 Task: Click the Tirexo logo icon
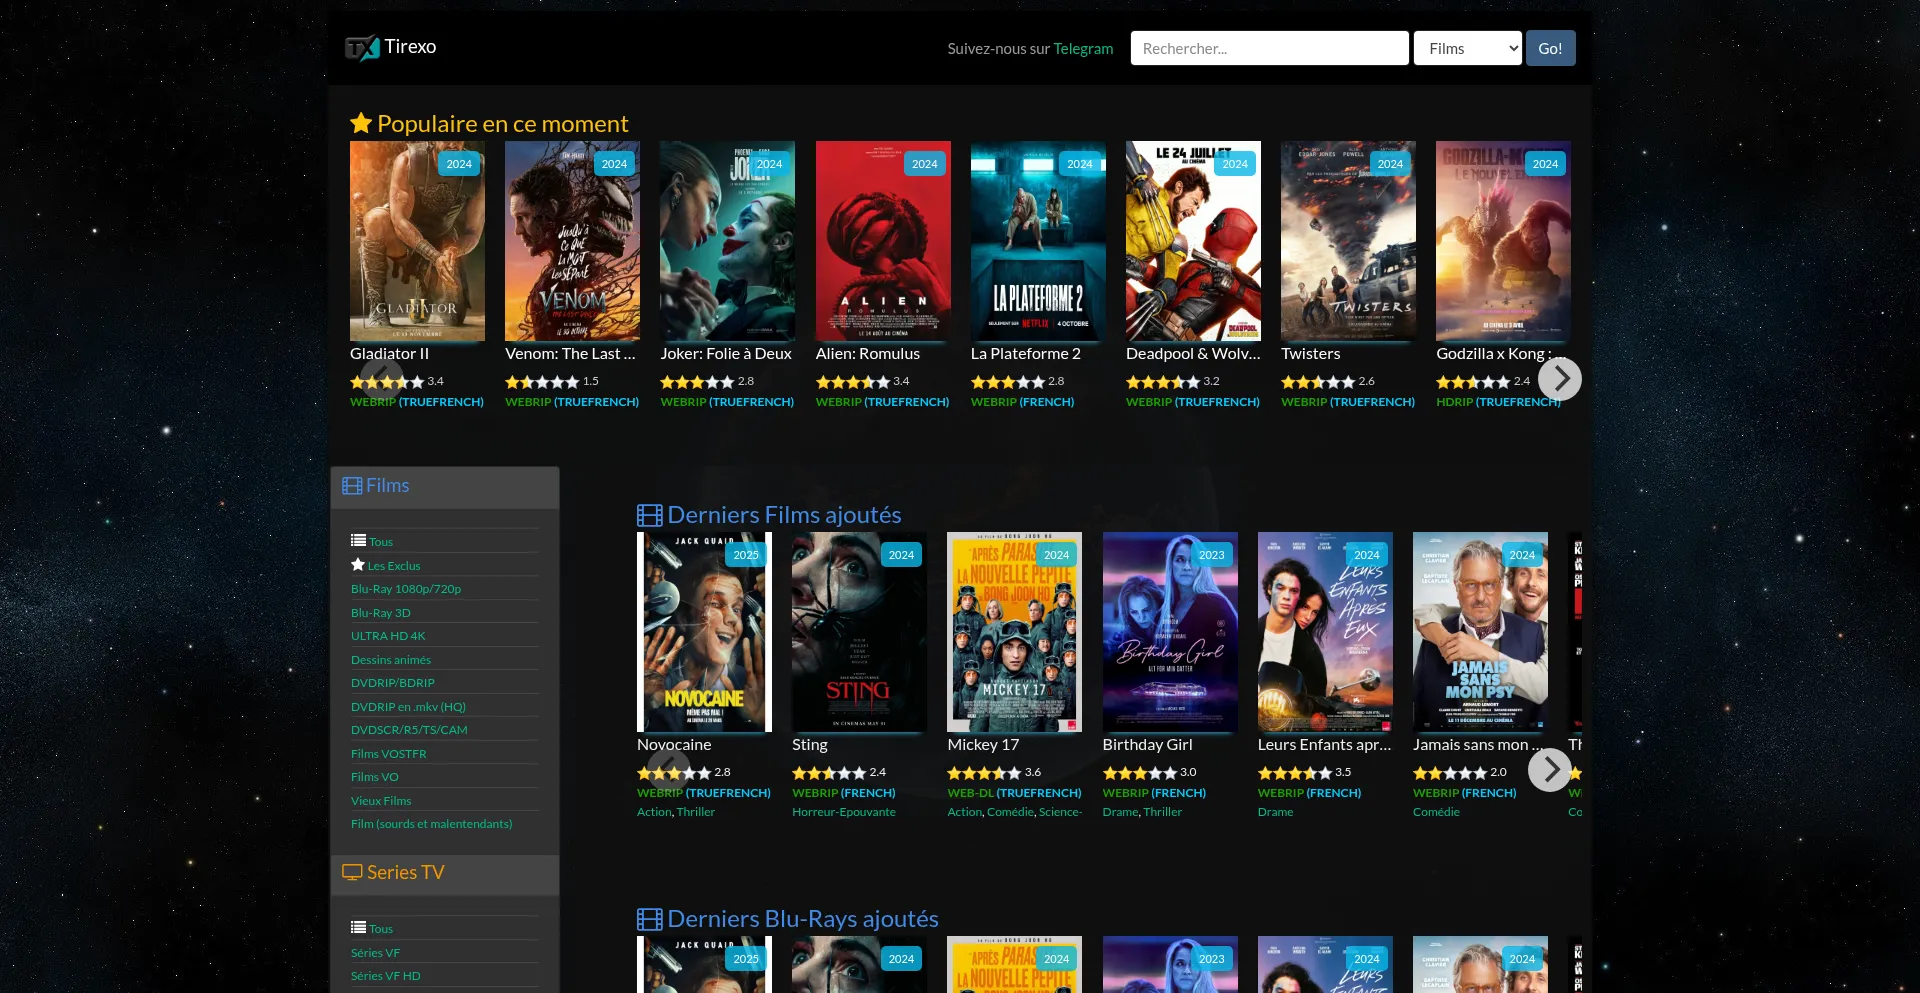pos(361,48)
